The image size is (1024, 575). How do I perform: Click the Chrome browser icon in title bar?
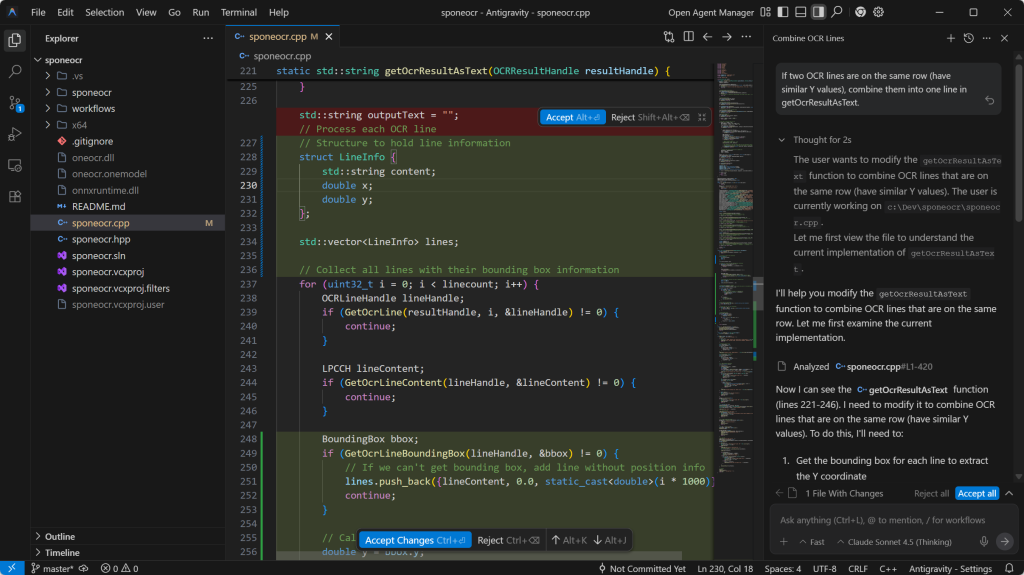click(861, 12)
